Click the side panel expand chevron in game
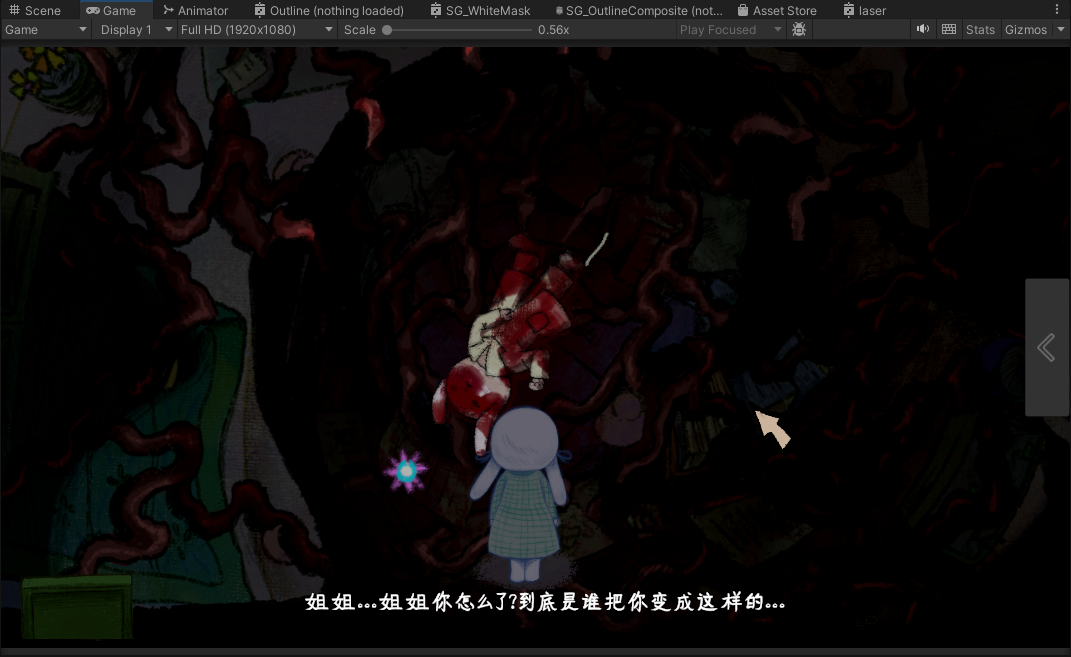The height and width of the screenshot is (657, 1071). 1046,348
